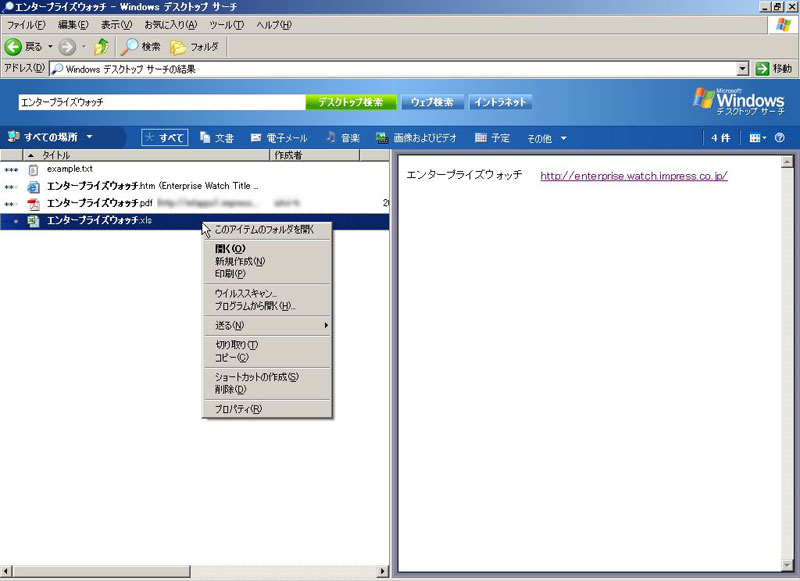Viewport: 800px width, 581px height.
Task: Expand the その他 filter dropdown
Action: tap(547, 138)
